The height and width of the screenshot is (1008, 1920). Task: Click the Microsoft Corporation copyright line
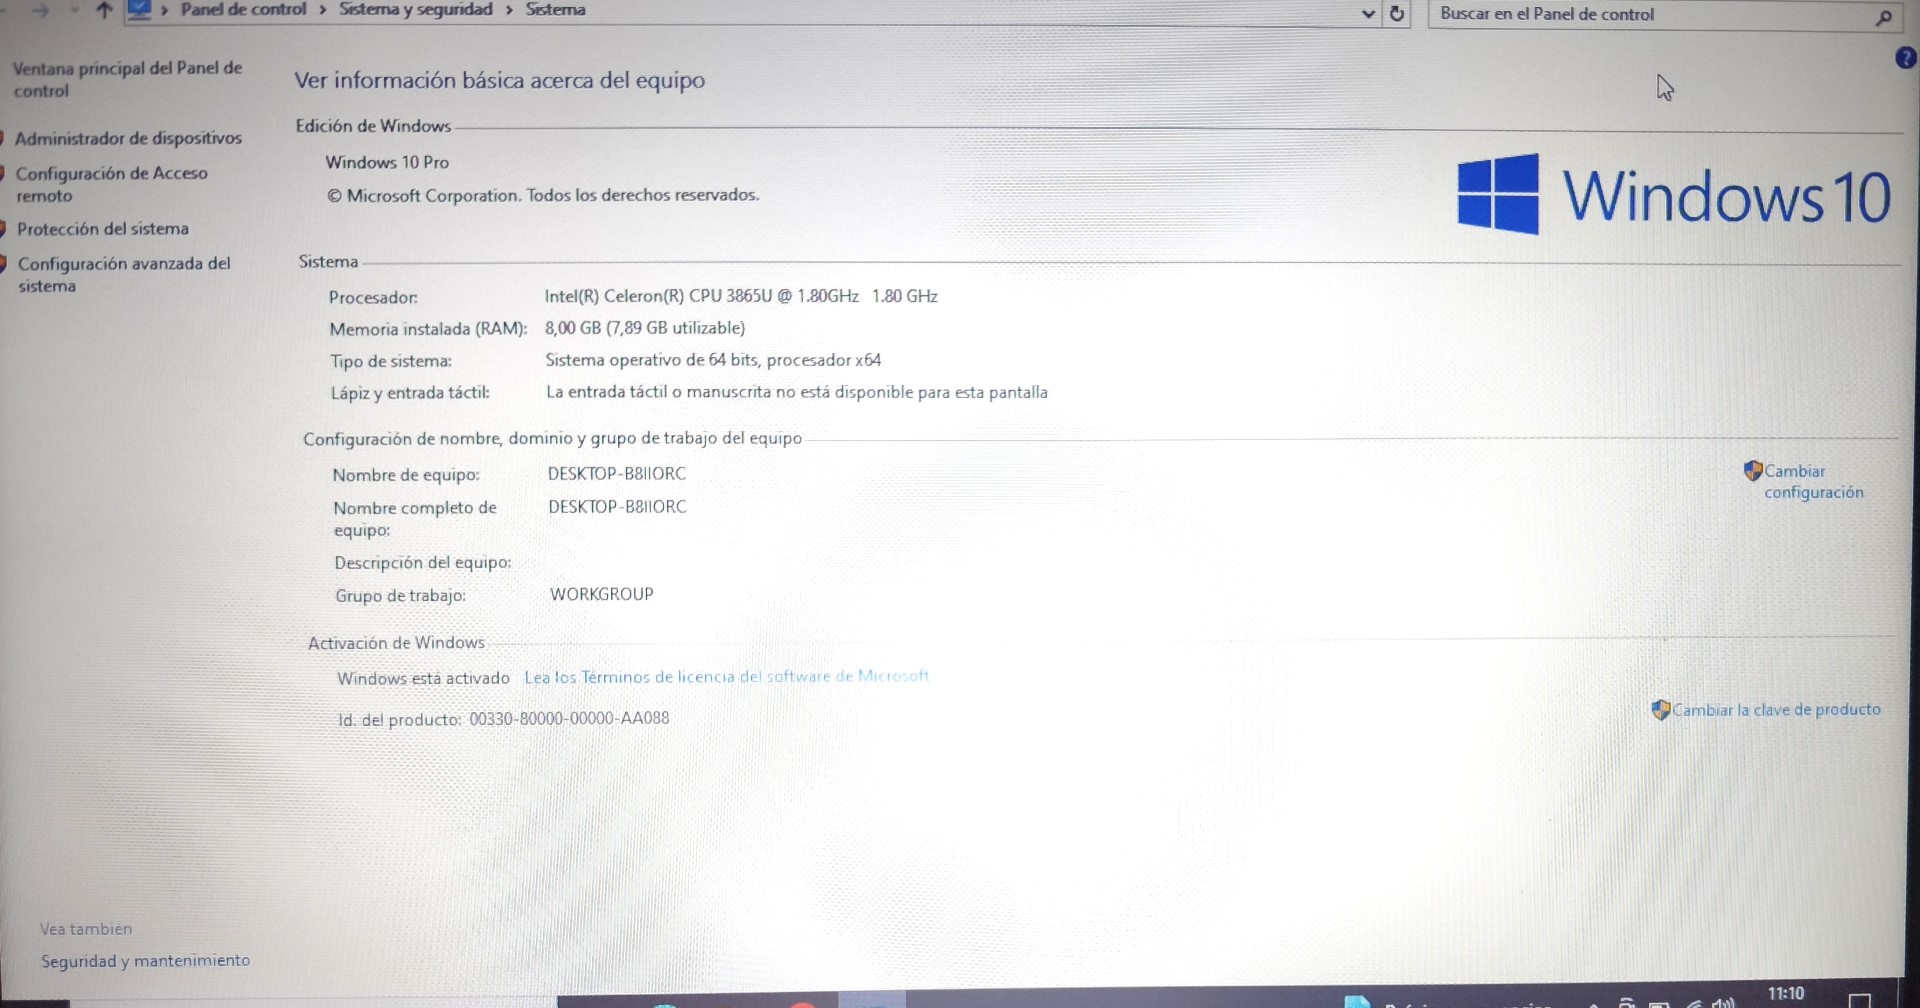543,195
